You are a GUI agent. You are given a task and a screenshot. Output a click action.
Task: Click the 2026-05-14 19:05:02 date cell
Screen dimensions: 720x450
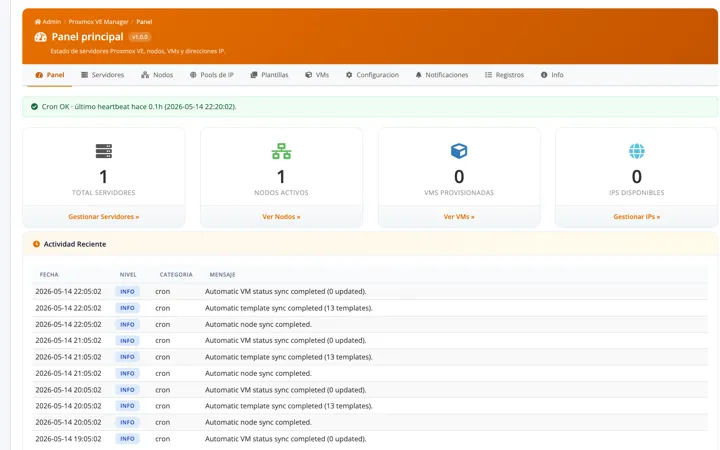pos(68,439)
